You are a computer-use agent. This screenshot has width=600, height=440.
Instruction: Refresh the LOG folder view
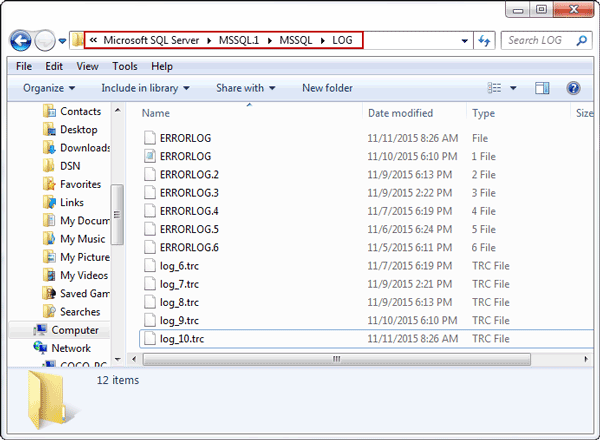(x=484, y=41)
